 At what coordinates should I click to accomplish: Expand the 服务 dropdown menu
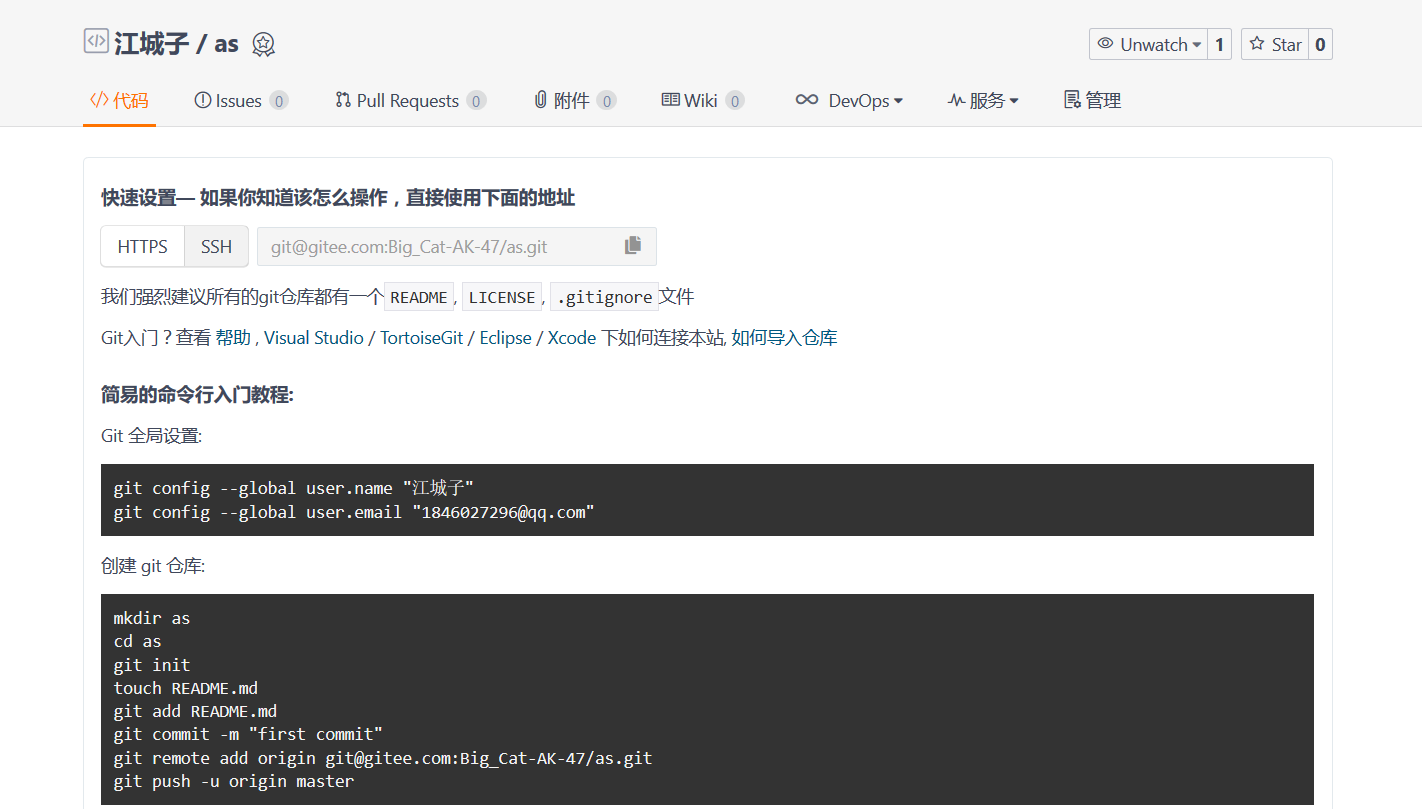pyautogui.click(x=983, y=100)
